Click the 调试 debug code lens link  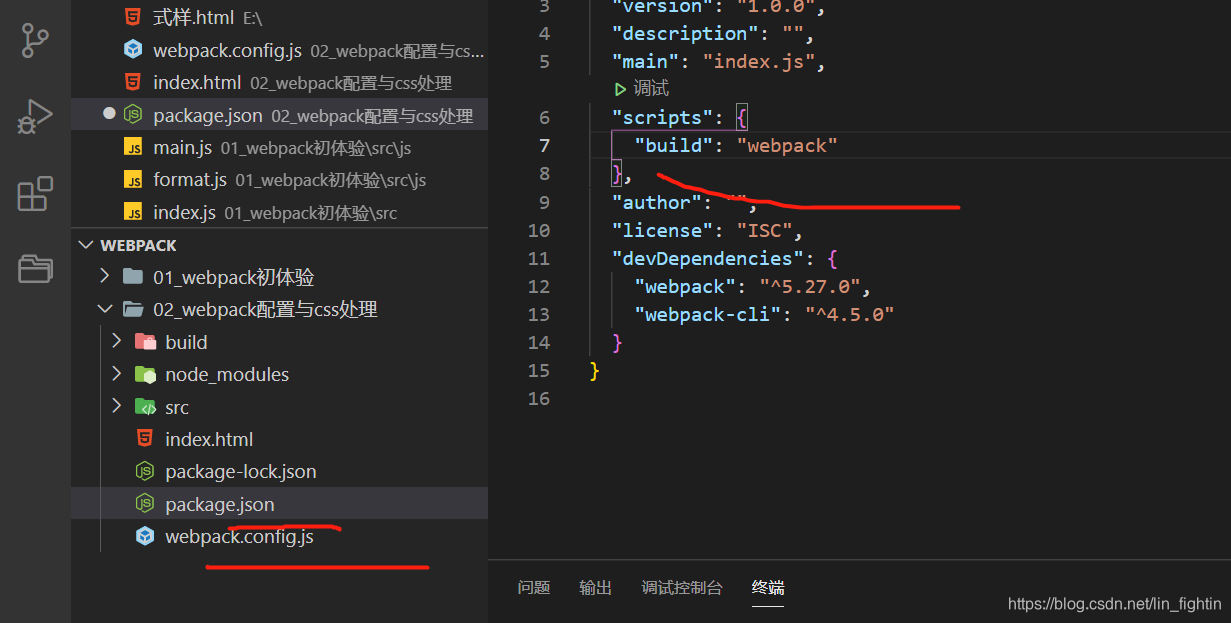[651, 89]
